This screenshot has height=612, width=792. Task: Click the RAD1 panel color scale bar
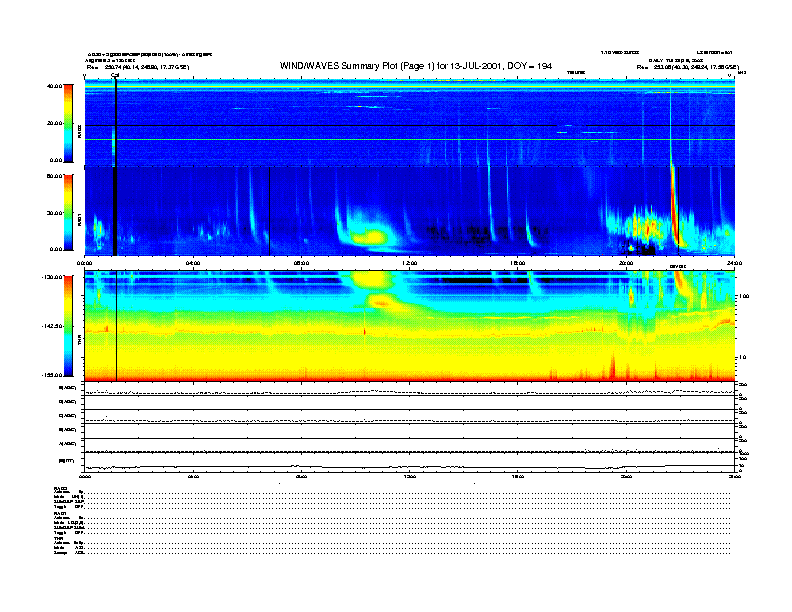[68, 212]
